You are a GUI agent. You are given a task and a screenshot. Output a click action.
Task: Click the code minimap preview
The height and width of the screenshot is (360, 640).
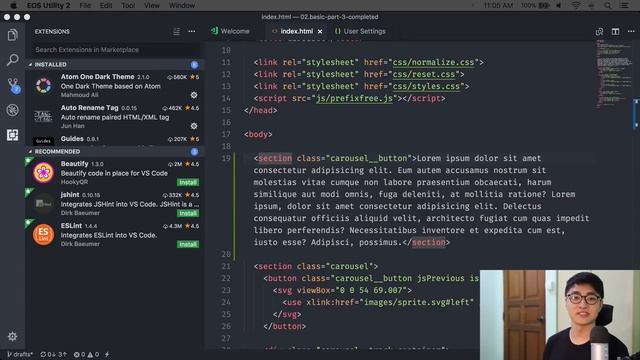coord(614,73)
